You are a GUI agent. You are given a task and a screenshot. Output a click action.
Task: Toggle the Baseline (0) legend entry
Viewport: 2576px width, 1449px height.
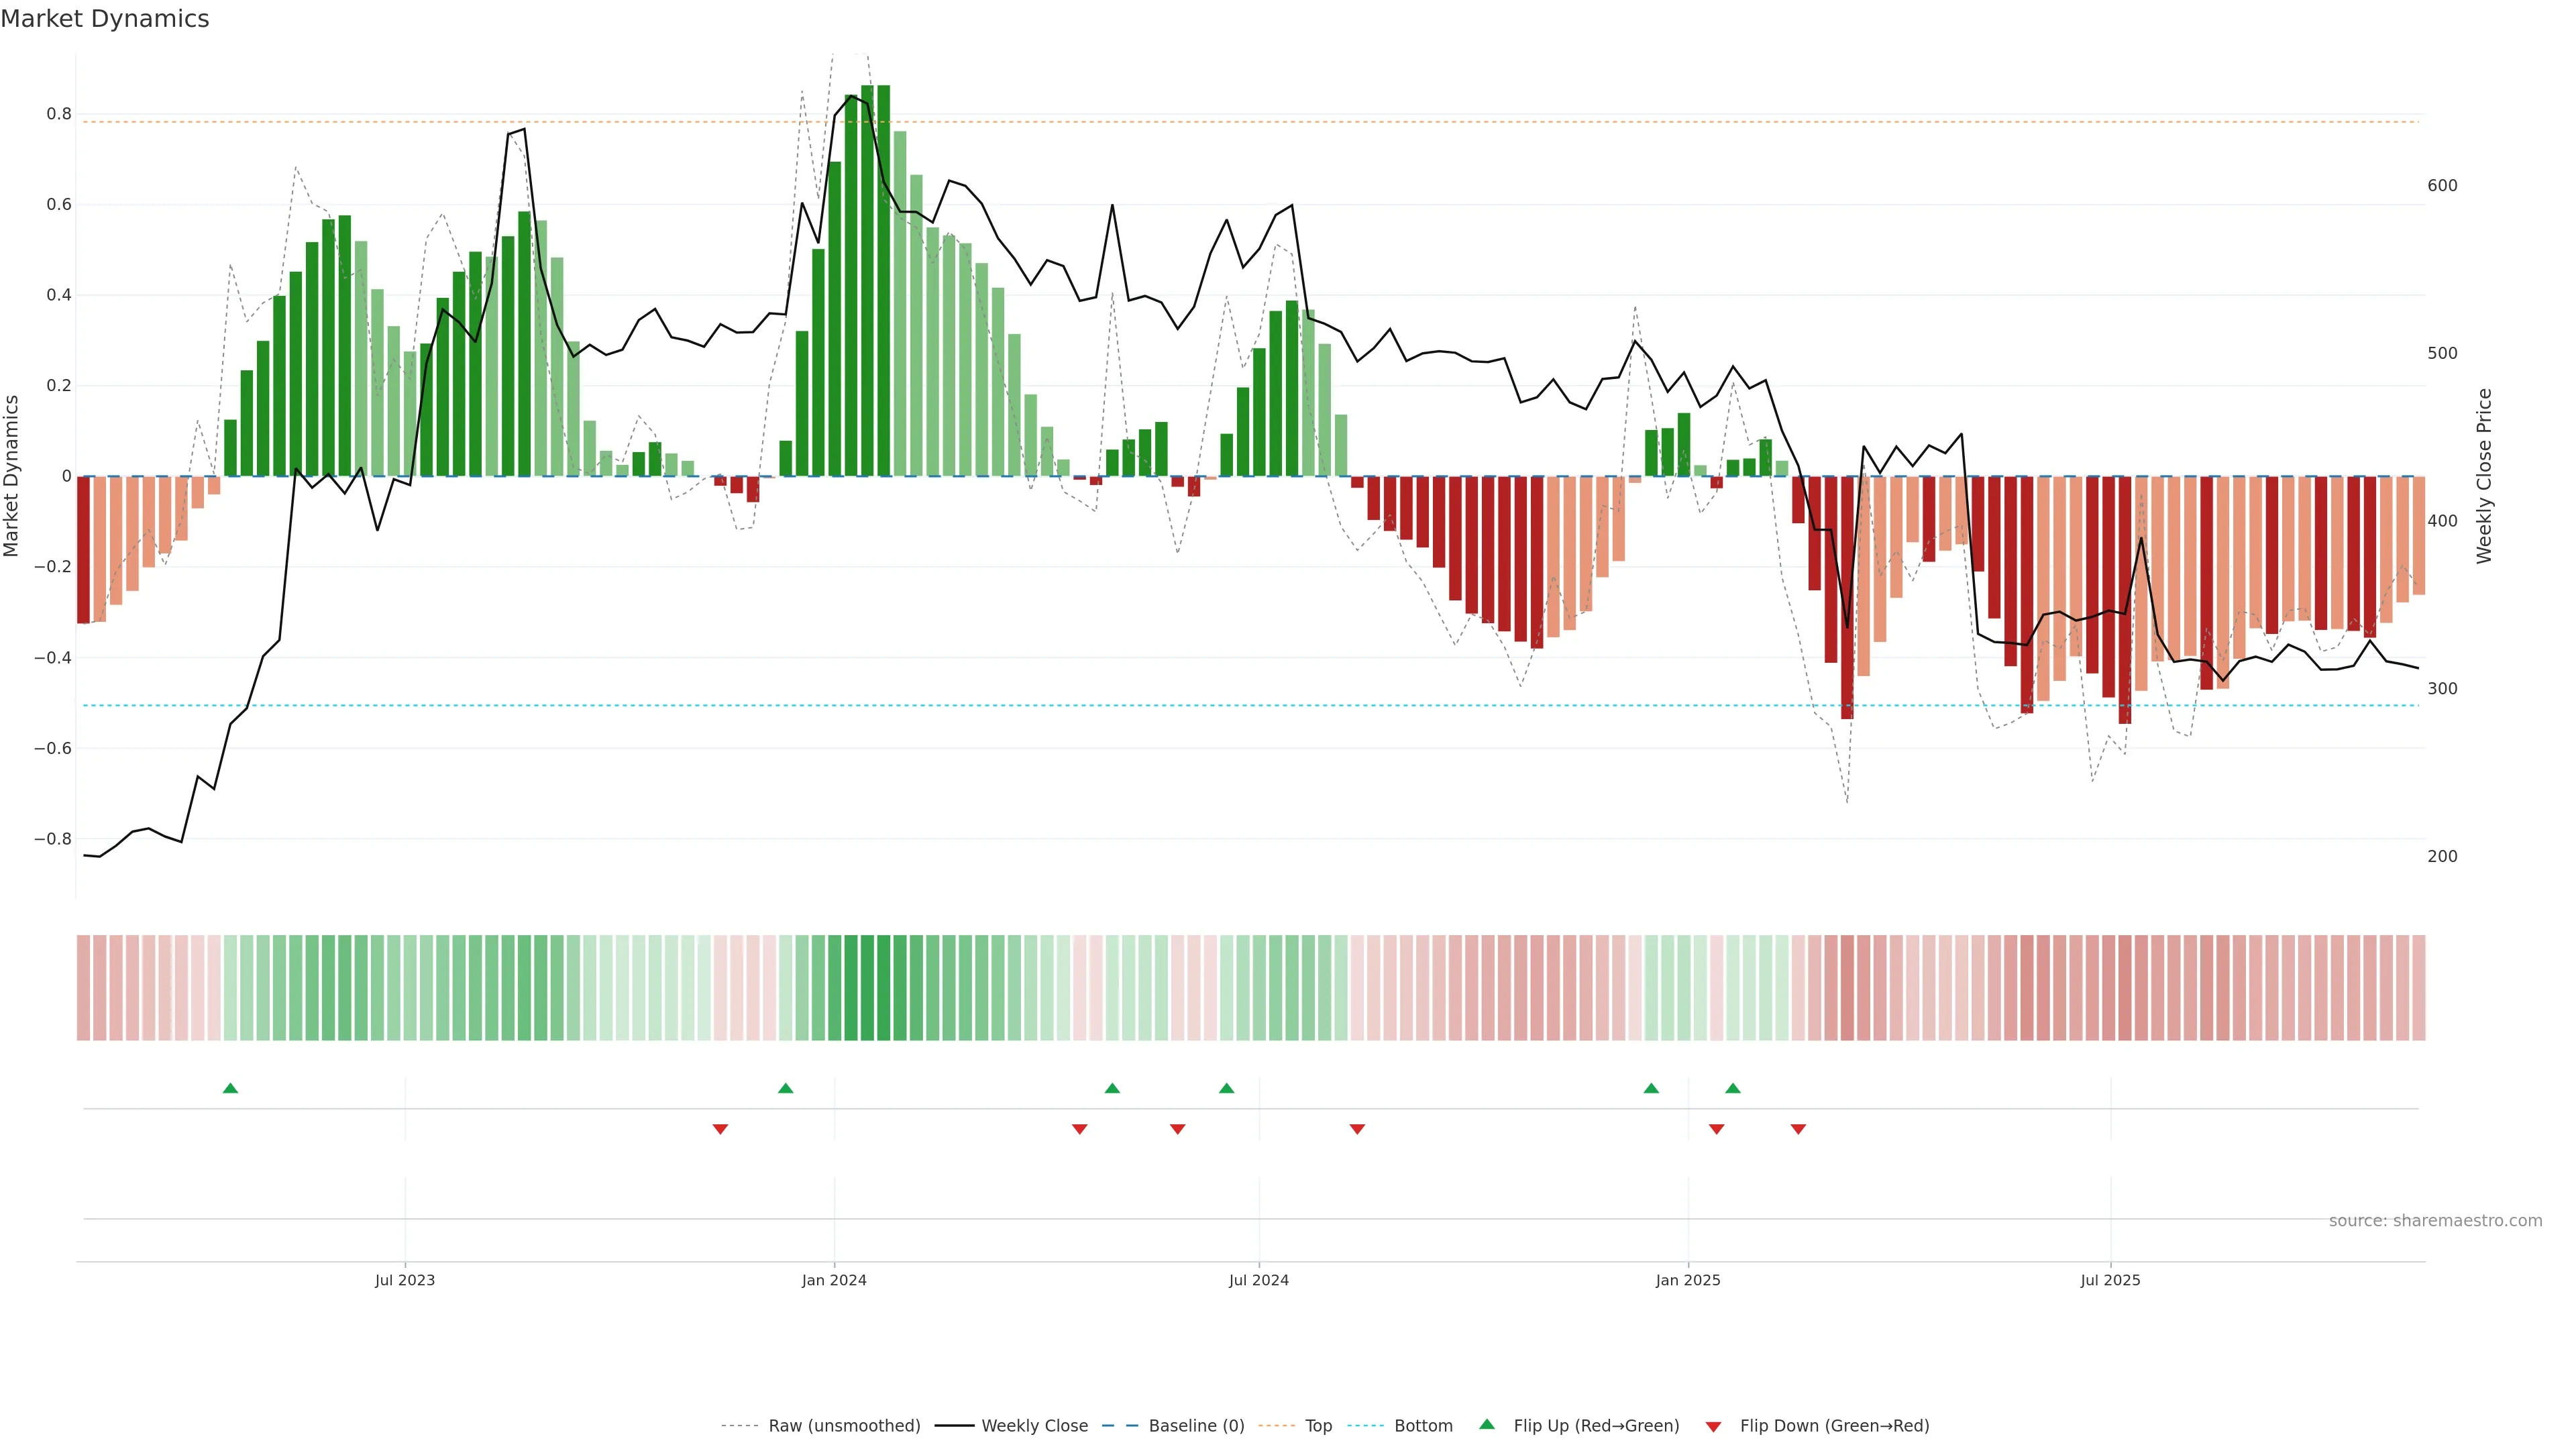tap(1196, 1426)
